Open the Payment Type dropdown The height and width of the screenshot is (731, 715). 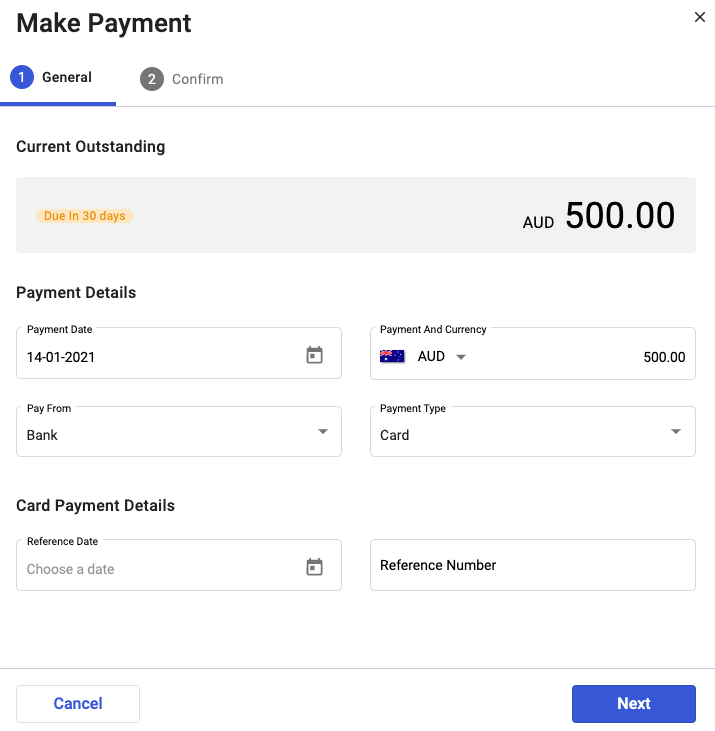click(x=533, y=432)
